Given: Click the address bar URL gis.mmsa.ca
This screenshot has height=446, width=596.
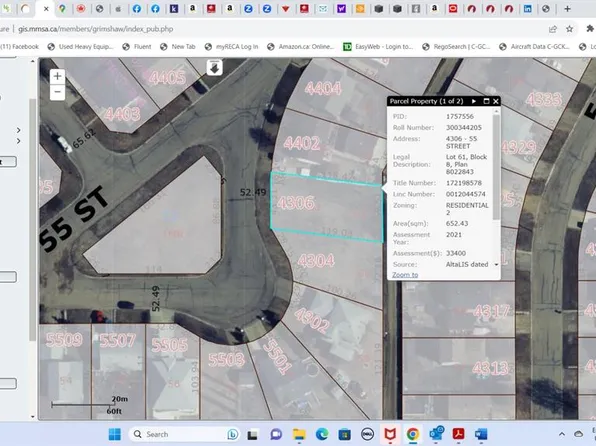Looking at the screenshot, I should (x=95, y=29).
